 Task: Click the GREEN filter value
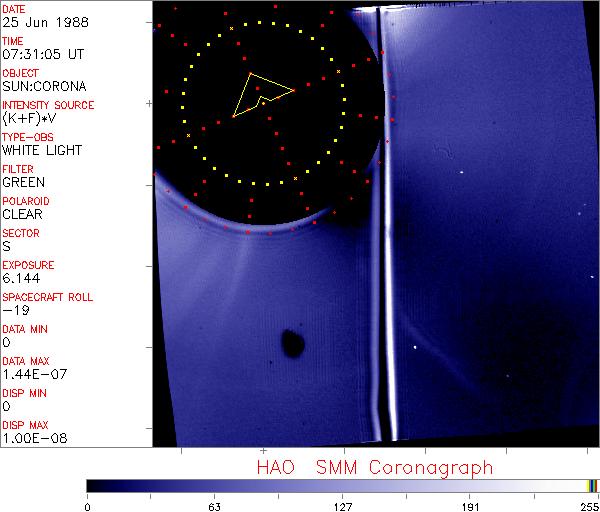[23, 182]
